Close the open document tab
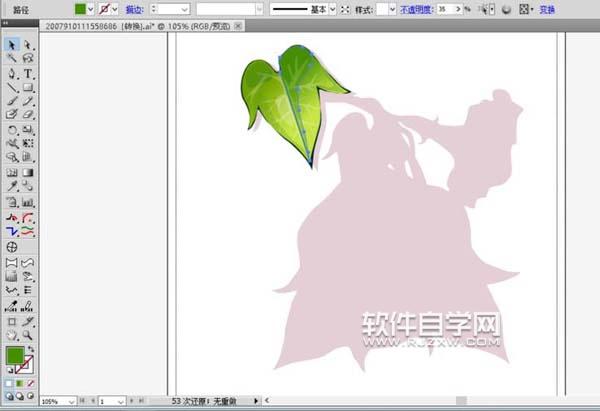600x411 pixels. pos(236,24)
